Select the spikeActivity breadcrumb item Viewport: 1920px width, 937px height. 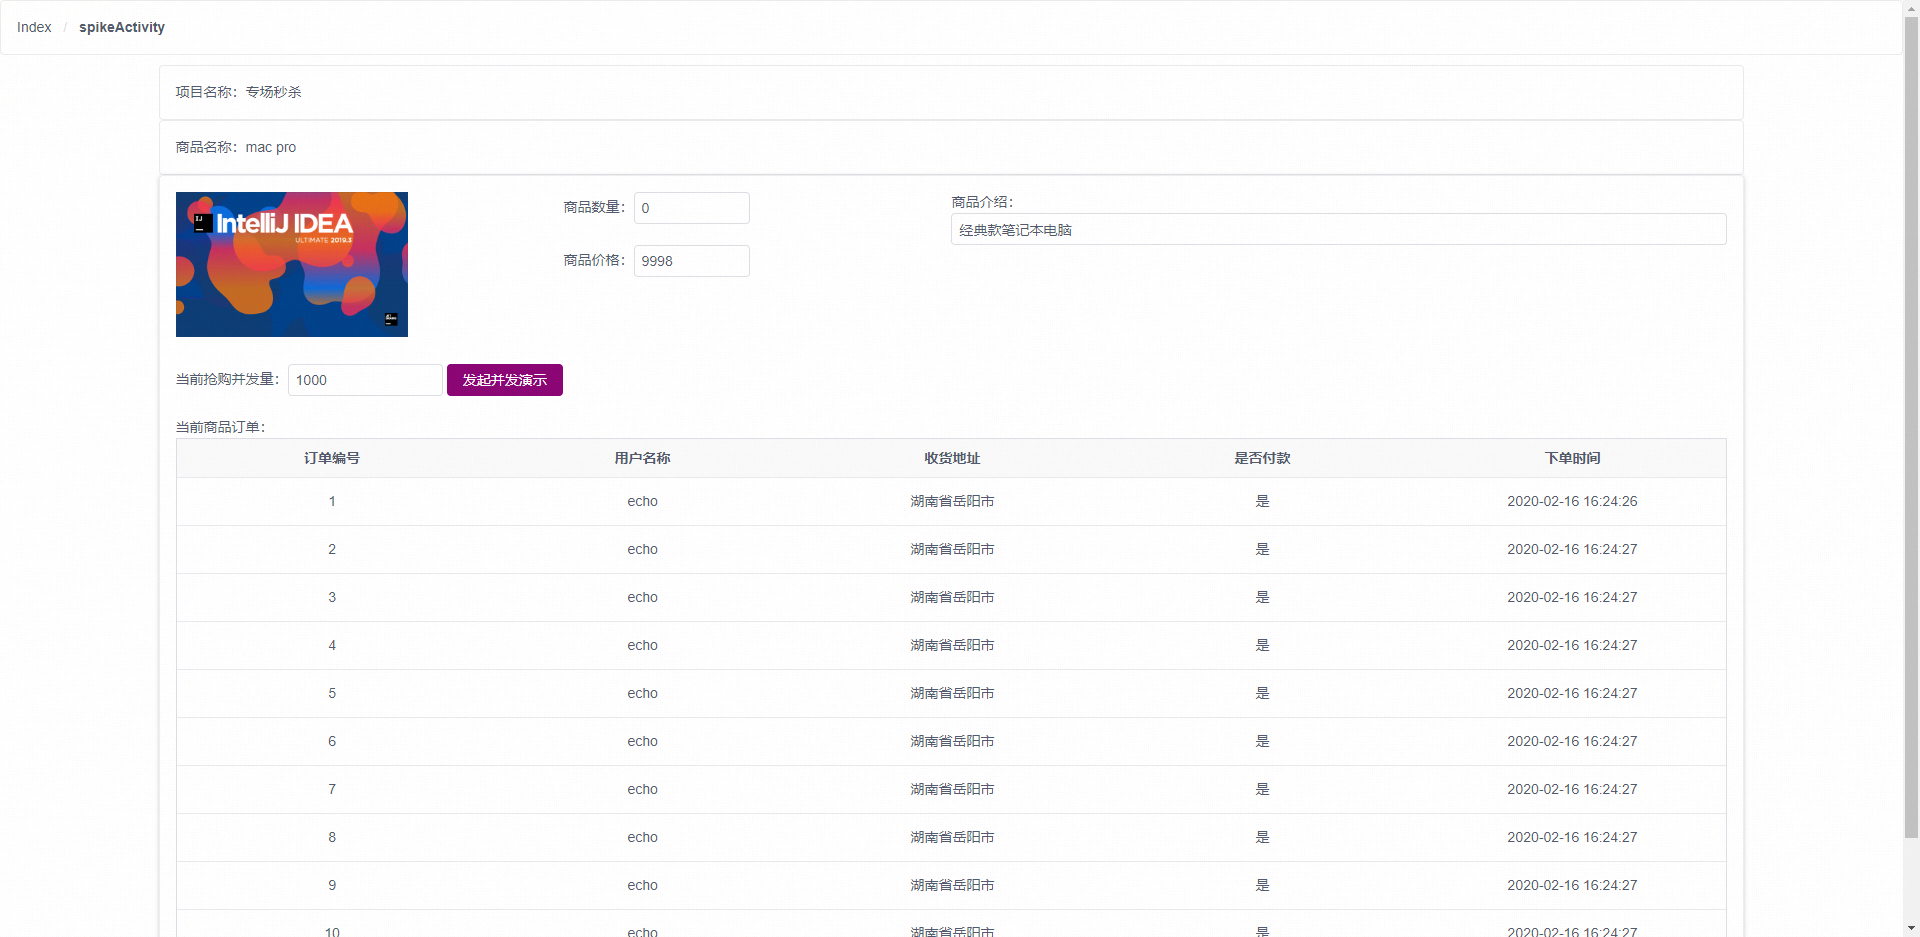click(121, 27)
